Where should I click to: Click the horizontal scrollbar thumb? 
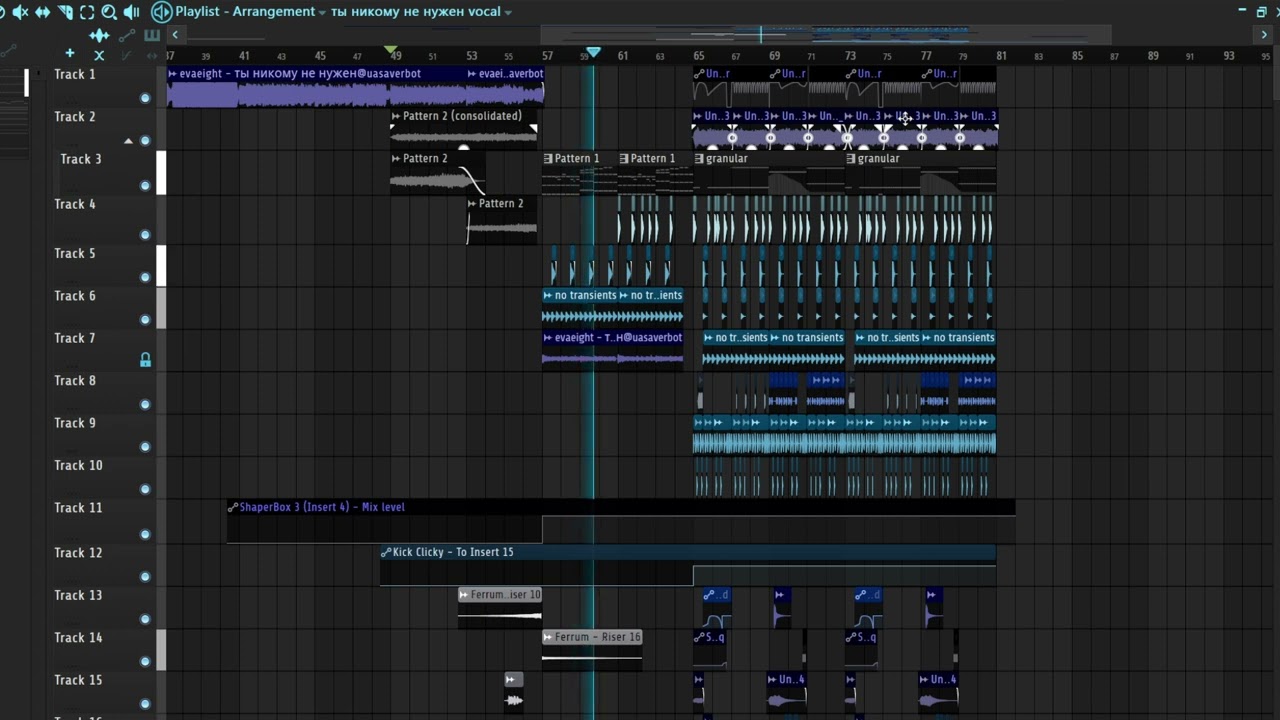[825, 35]
